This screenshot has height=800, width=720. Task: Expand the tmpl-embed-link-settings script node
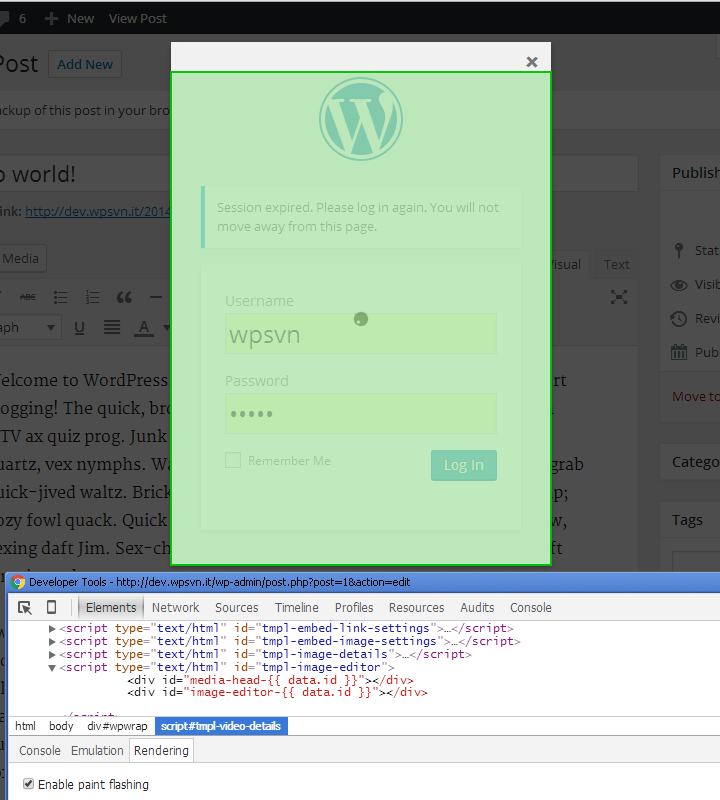pos(52,628)
